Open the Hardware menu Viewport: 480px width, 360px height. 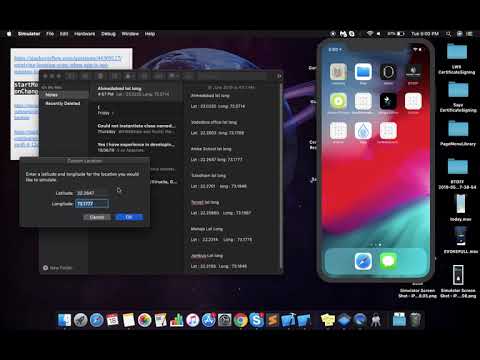tap(84, 34)
